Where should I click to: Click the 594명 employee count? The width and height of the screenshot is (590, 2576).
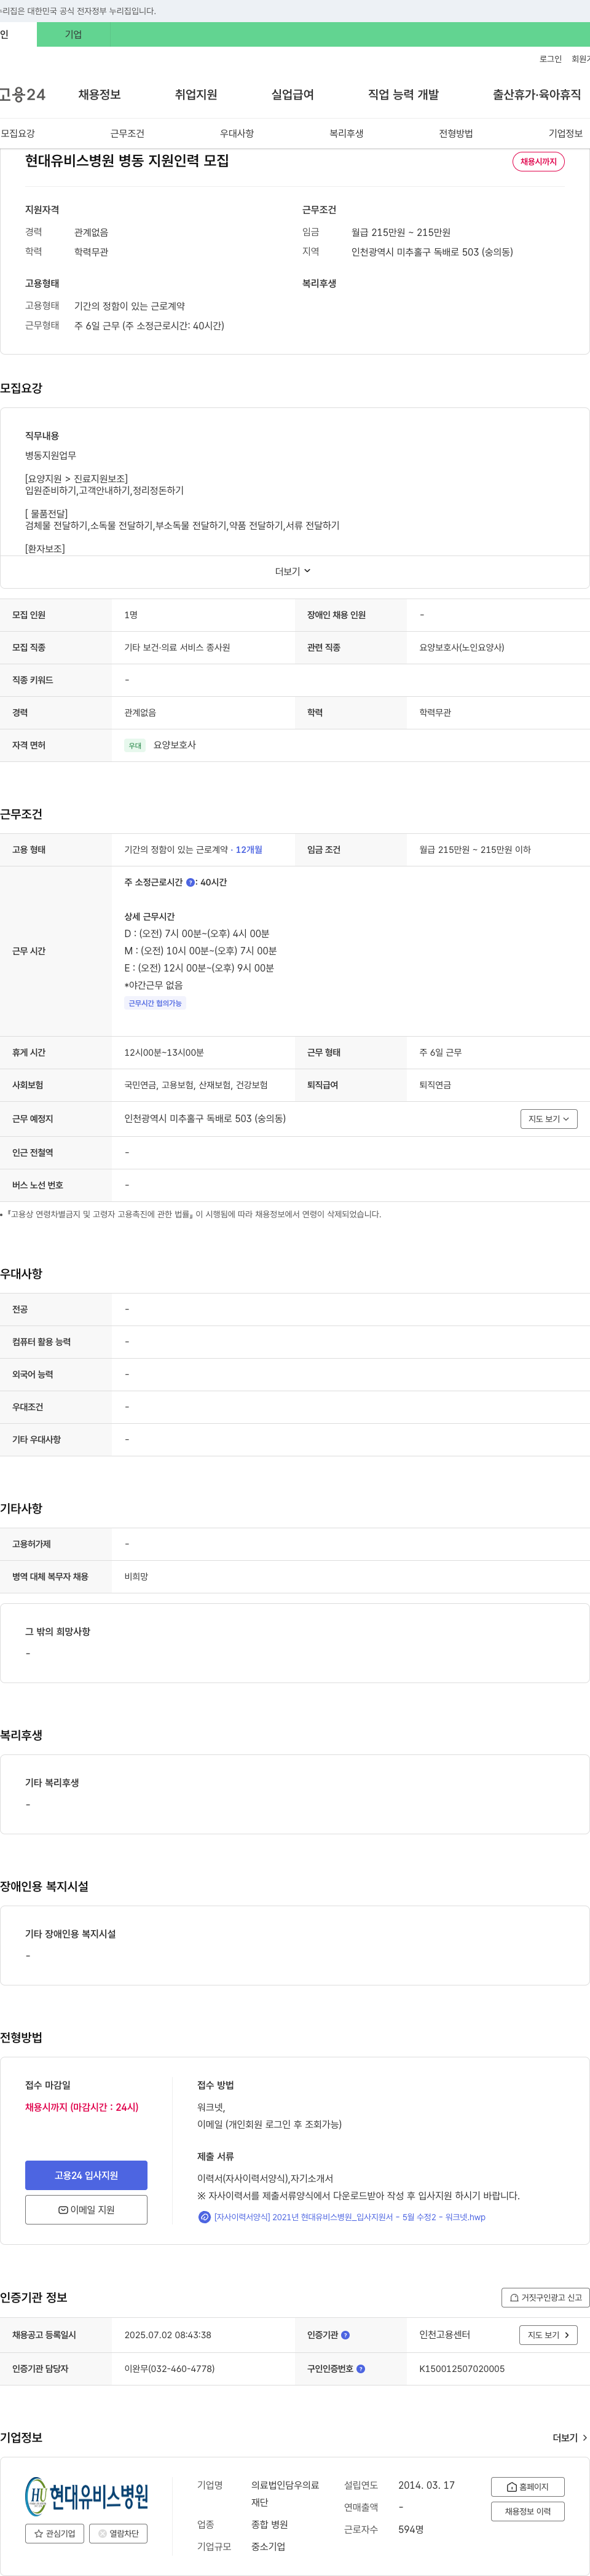(411, 2529)
